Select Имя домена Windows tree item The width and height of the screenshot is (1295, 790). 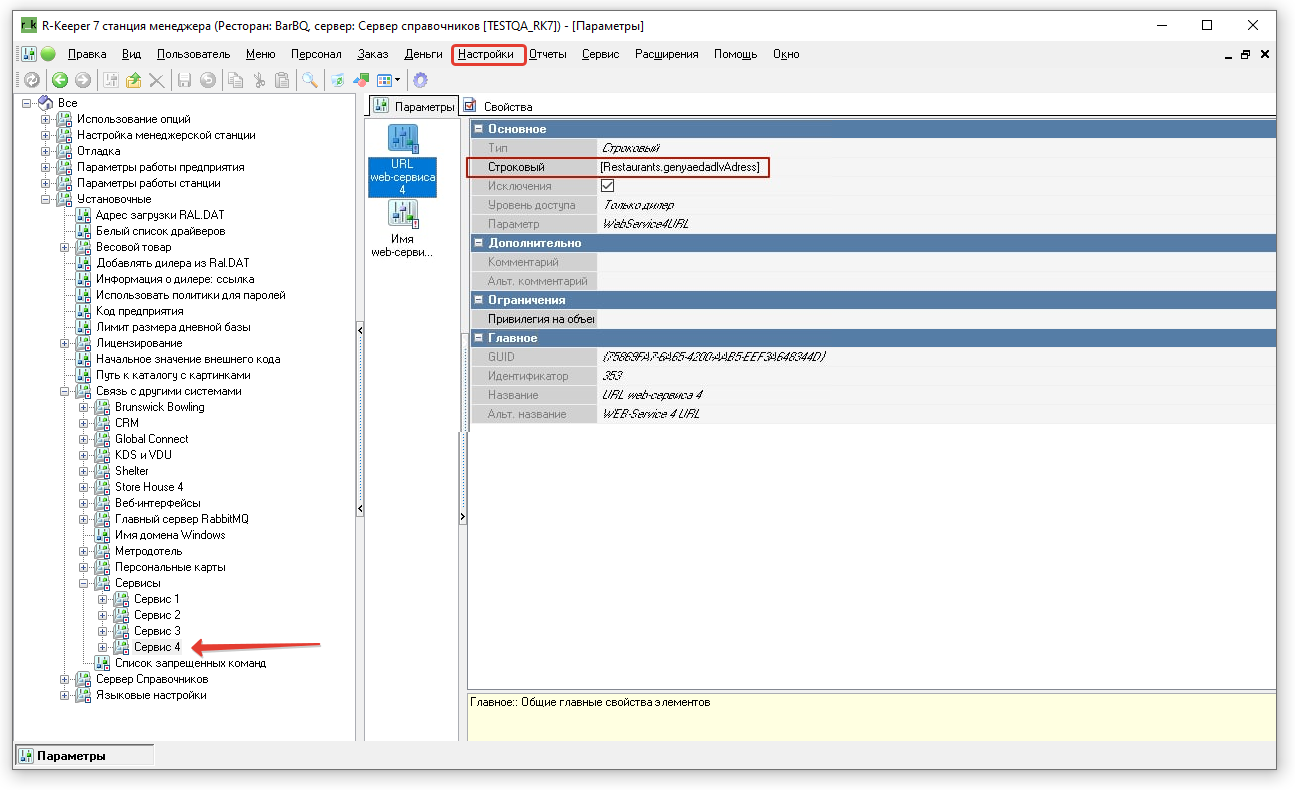click(x=170, y=535)
